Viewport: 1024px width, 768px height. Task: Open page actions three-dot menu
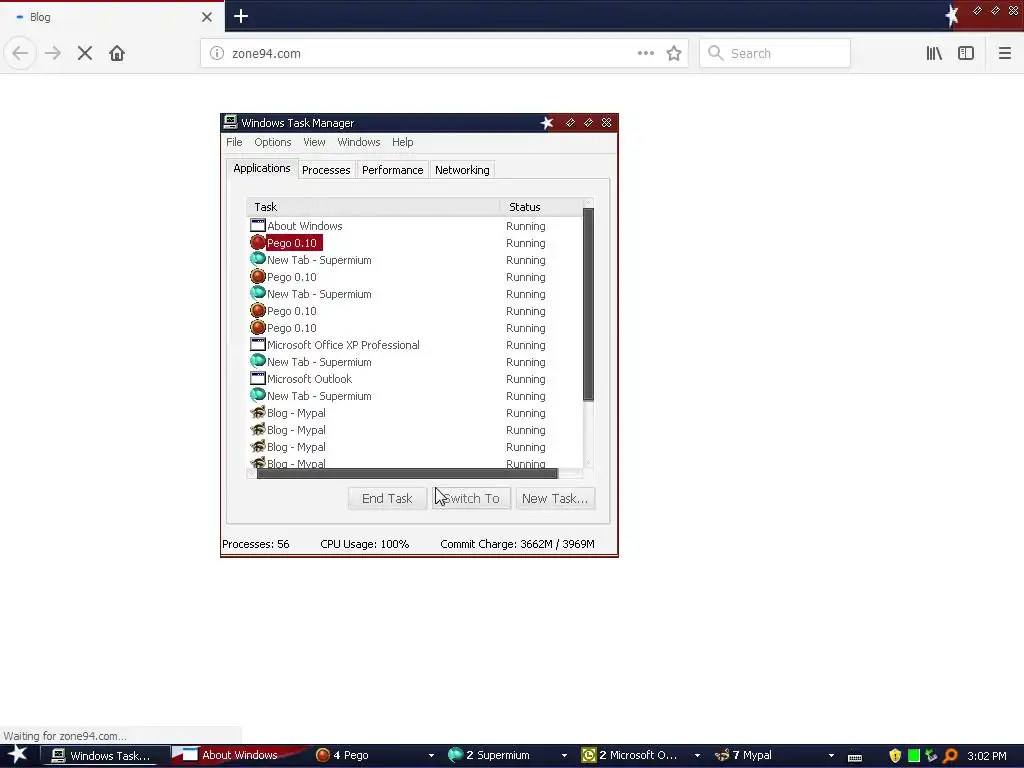coord(645,54)
